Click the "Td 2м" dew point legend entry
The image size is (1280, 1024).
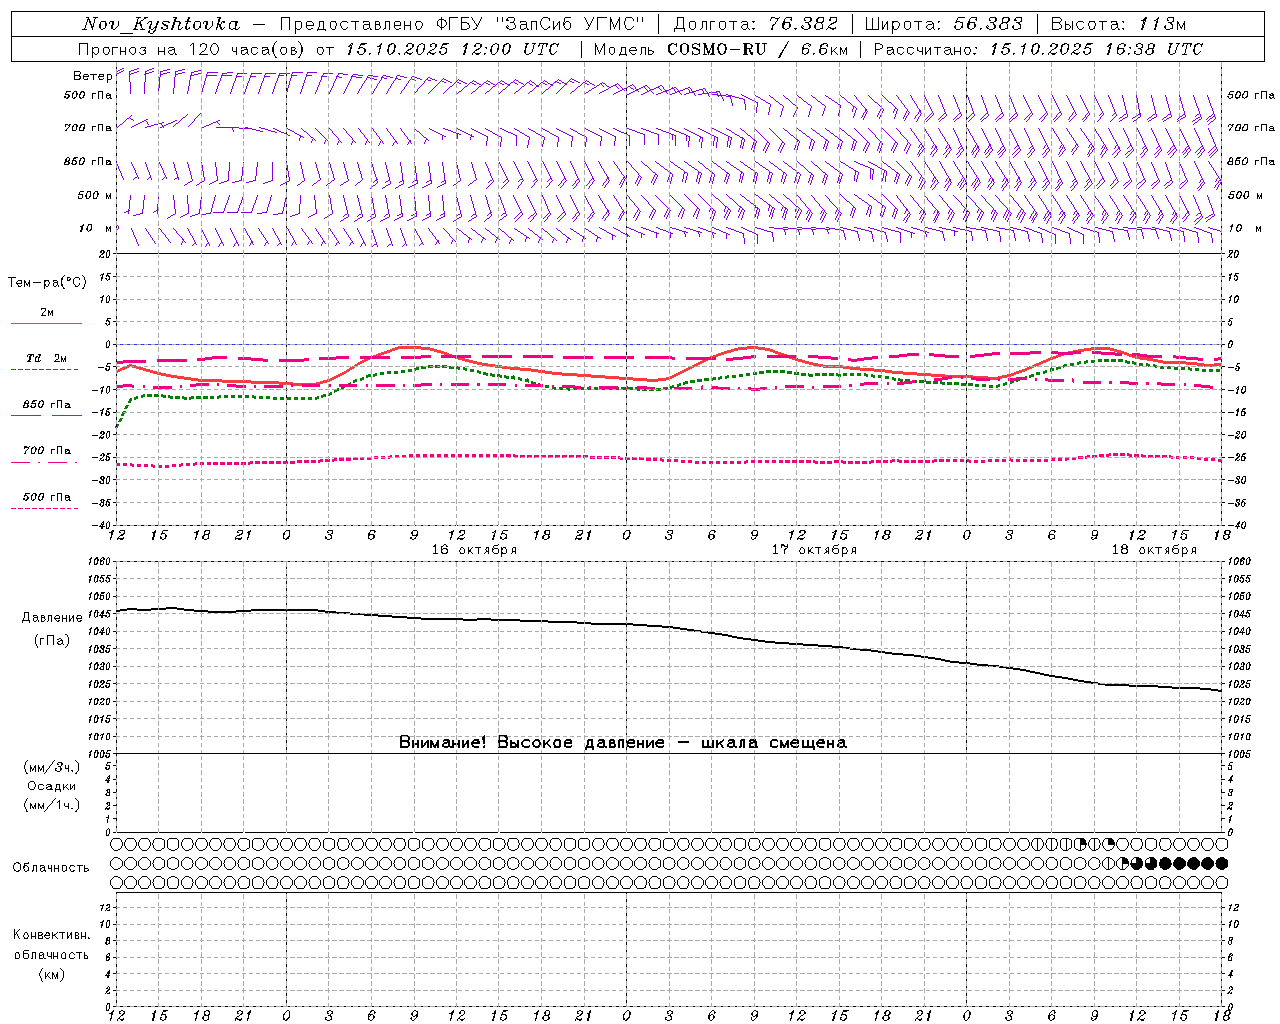(46, 358)
